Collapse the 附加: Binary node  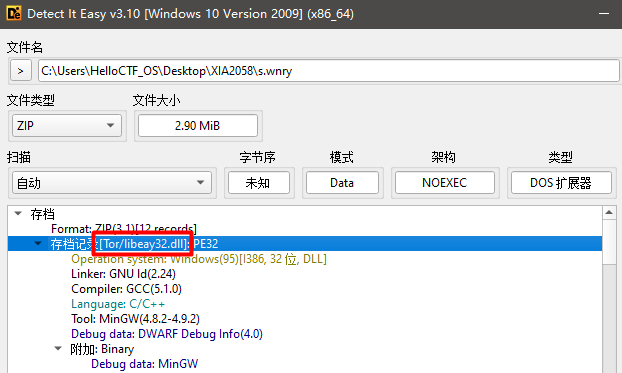pyautogui.click(x=58, y=349)
